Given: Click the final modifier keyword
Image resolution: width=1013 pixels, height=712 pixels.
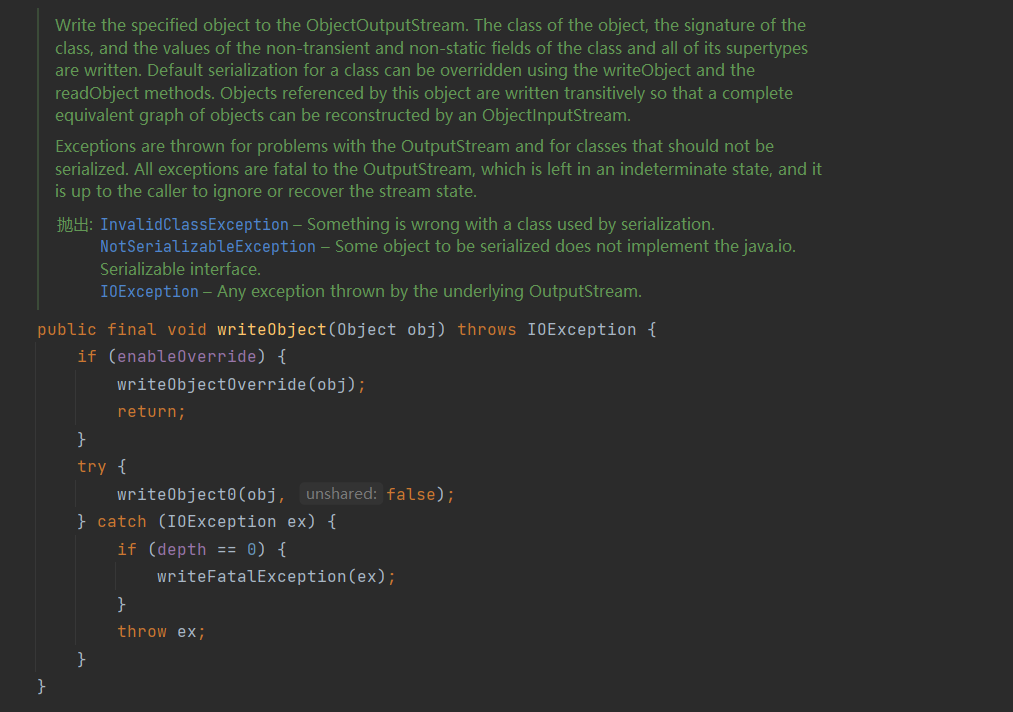Looking at the screenshot, I should point(132,329).
